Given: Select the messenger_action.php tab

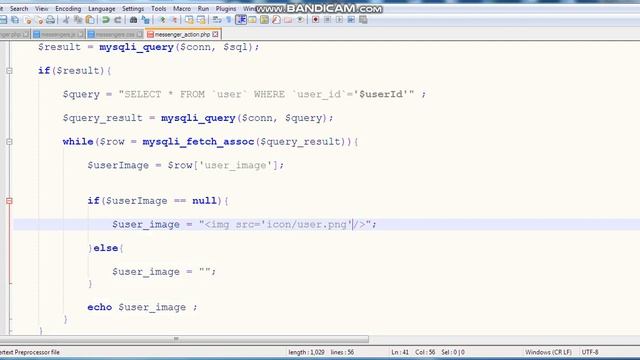Looking at the screenshot, I should (x=182, y=35).
